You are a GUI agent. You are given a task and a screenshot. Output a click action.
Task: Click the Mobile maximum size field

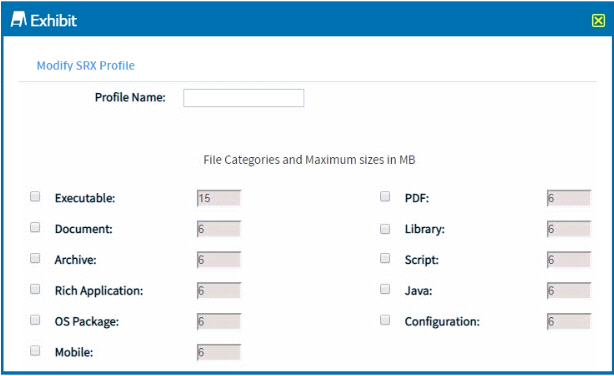(x=219, y=352)
